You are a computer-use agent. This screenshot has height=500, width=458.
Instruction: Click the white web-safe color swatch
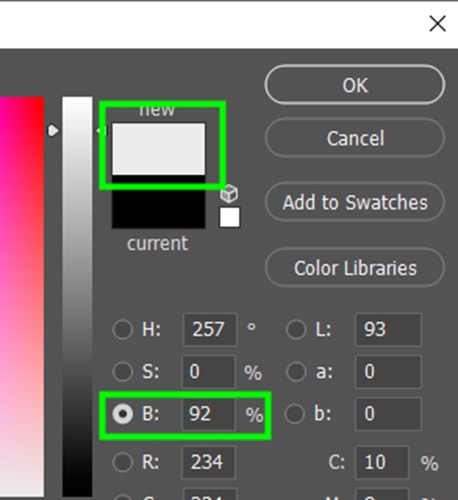click(229, 217)
